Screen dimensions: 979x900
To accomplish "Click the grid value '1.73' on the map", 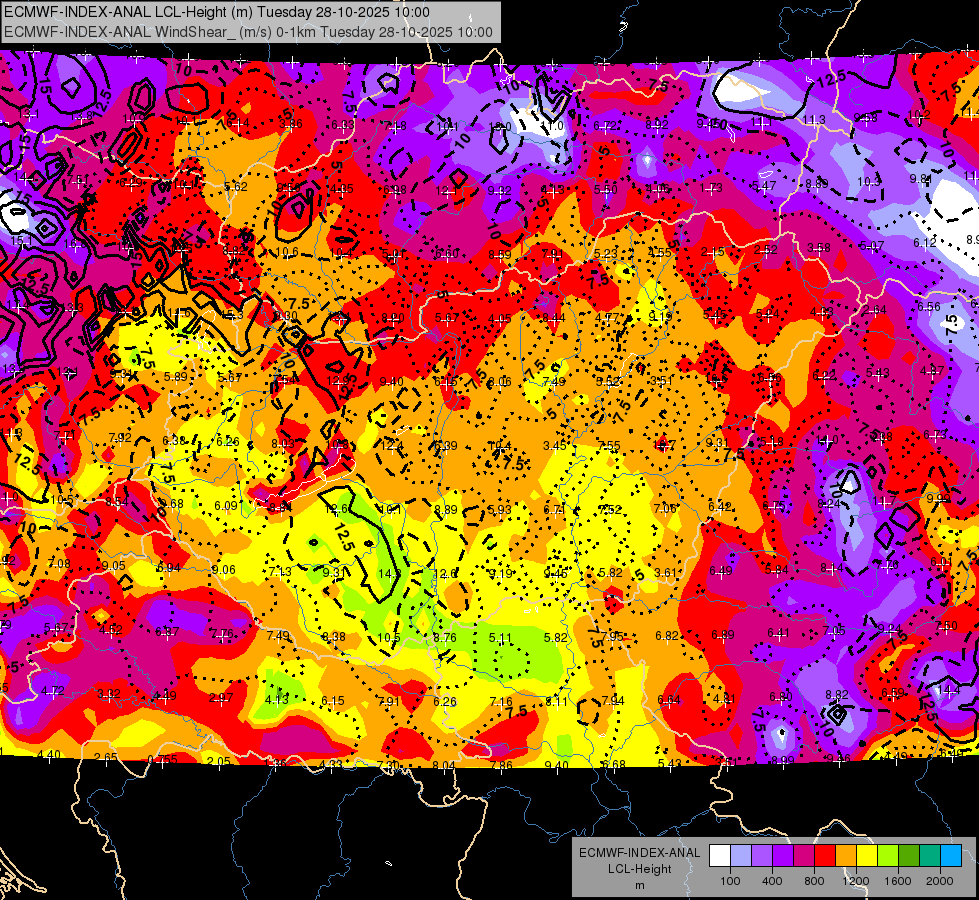I will click(x=711, y=187).
